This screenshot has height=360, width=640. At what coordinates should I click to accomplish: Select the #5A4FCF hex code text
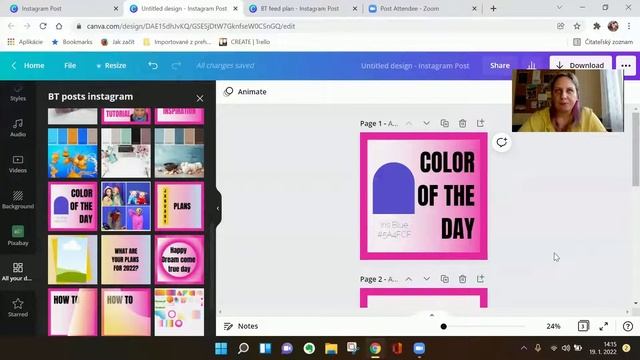pyautogui.click(x=394, y=235)
